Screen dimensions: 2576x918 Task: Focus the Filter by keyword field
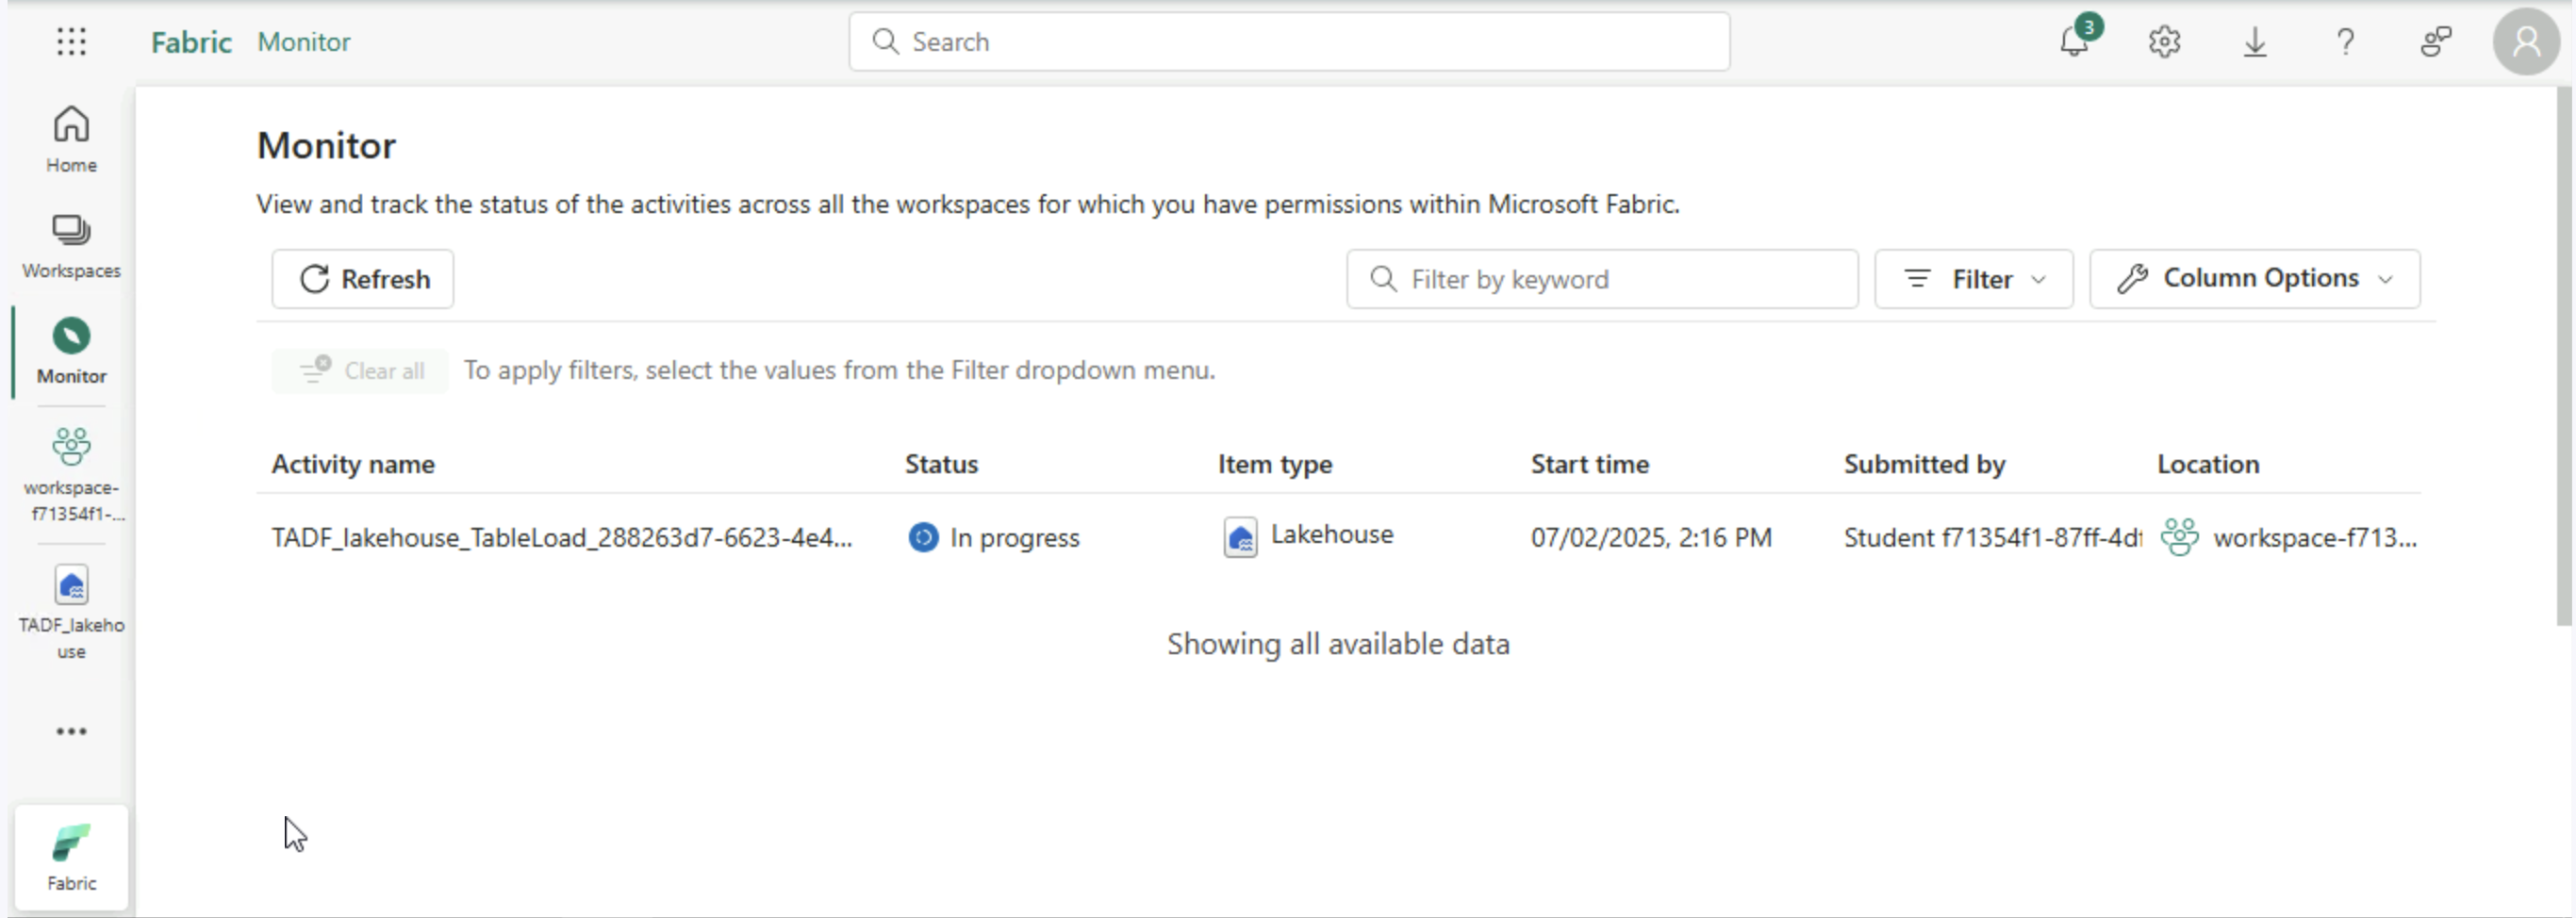(1602, 279)
